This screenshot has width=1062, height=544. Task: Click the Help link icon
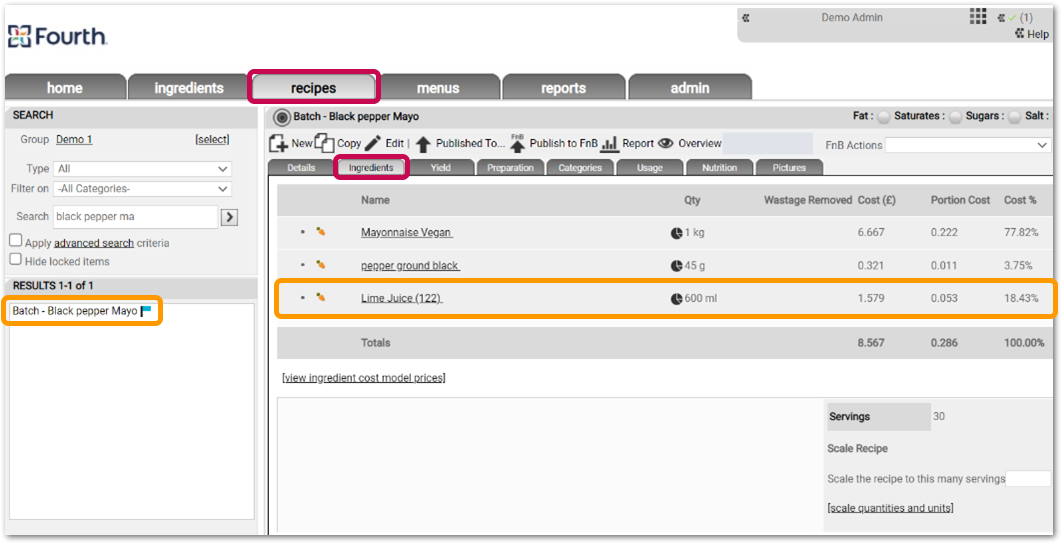tap(1019, 34)
